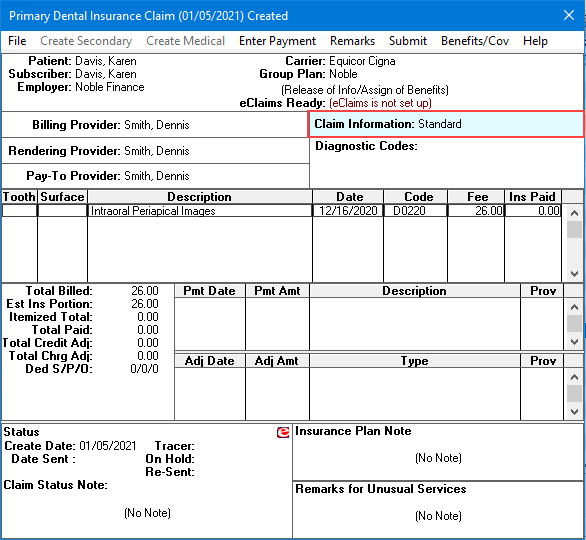Click the red 'eClaims is not set up' text
586x540 pixels.
[x=380, y=103]
